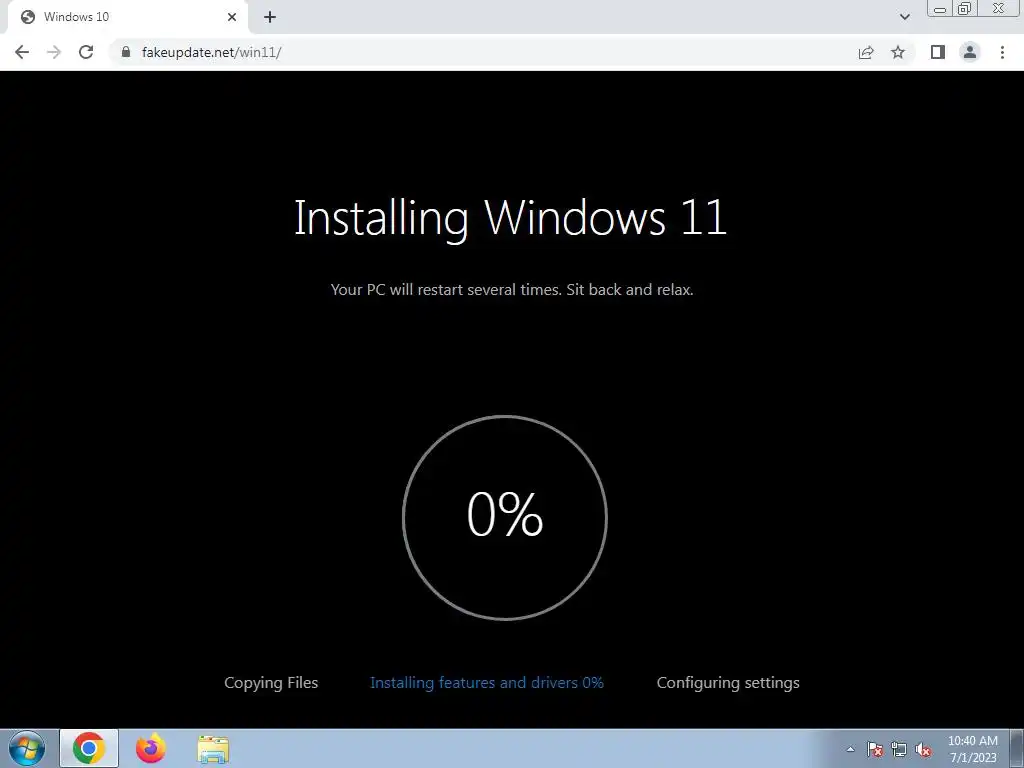The width and height of the screenshot is (1024, 768).
Task: Open Chrome's three-dot menu
Action: (x=1002, y=52)
